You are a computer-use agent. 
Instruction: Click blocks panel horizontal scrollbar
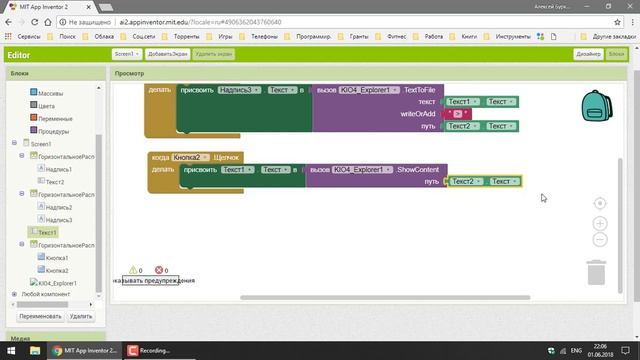[42, 304]
